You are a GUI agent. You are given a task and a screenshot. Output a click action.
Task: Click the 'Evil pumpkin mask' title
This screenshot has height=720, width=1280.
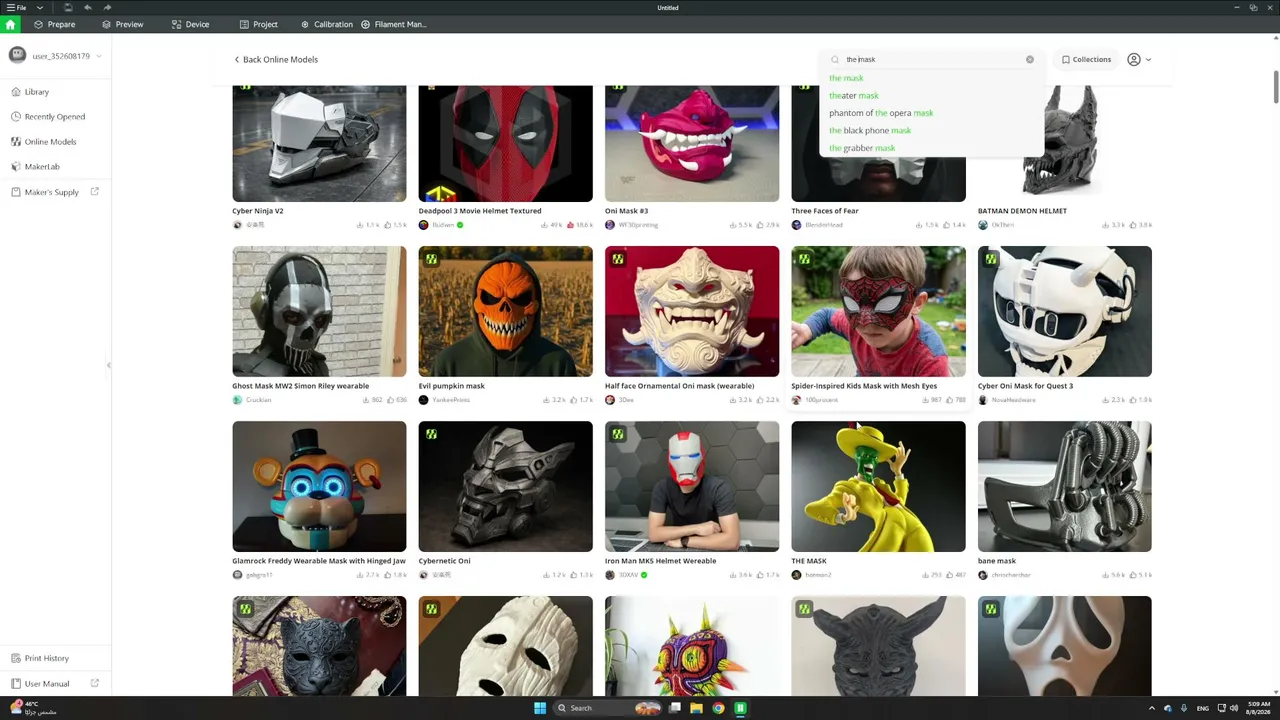(x=452, y=386)
